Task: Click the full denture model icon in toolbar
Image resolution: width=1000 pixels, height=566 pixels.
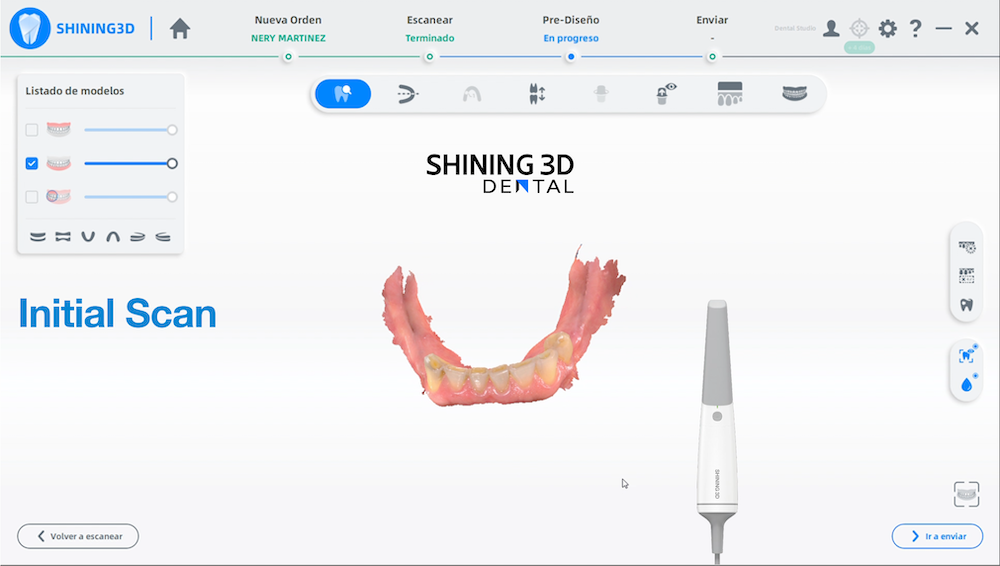Action: pyautogui.click(x=795, y=94)
